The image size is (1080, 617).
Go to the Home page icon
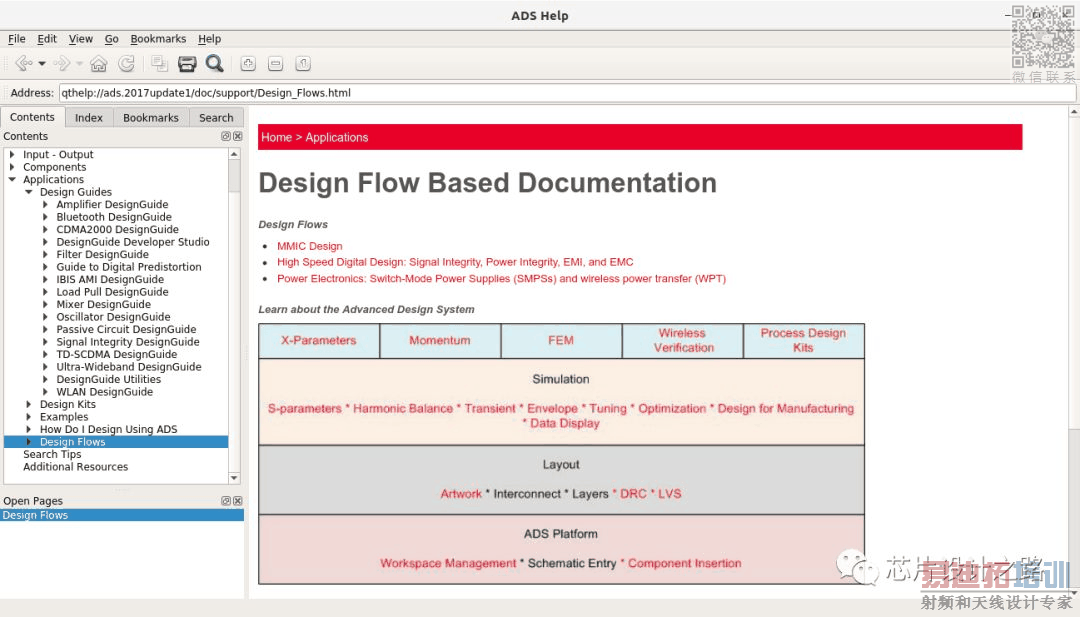[98, 63]
